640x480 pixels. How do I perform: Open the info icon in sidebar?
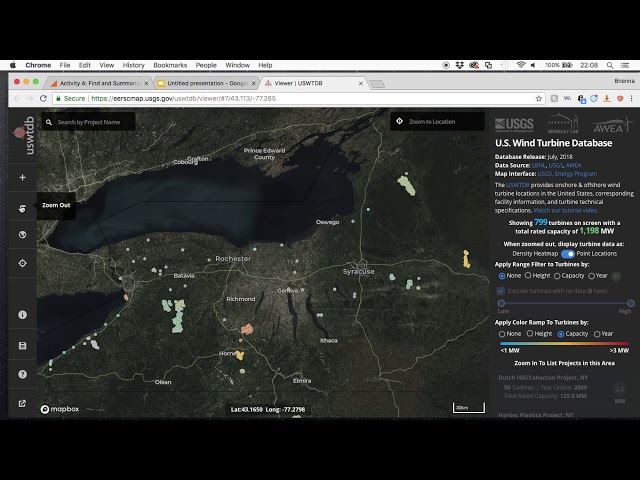[22, 315]
